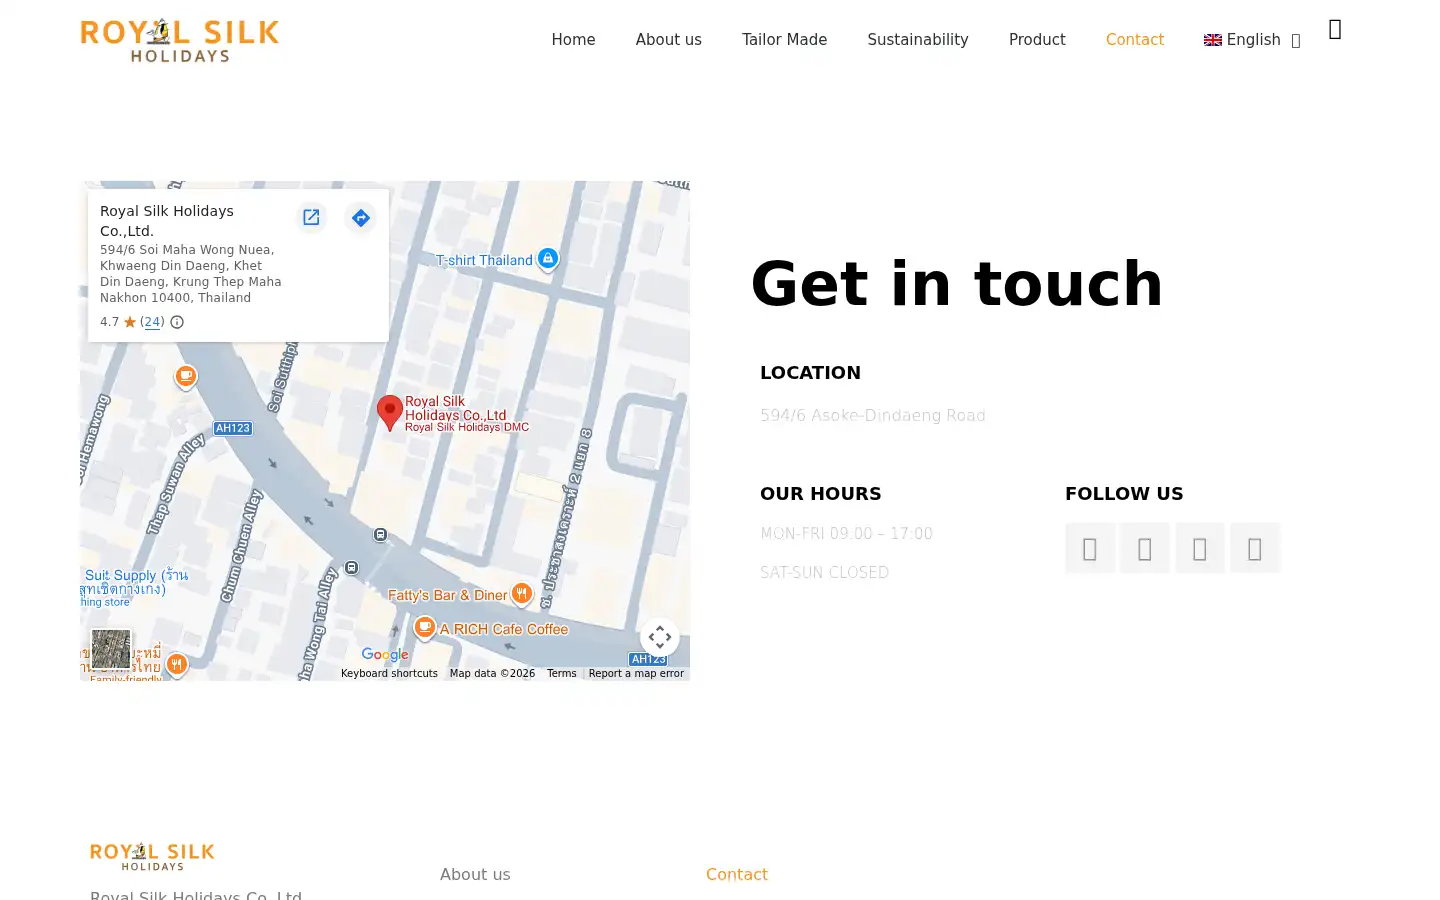Click the T-shirt Thailand shop marker

tap(548, 259)
